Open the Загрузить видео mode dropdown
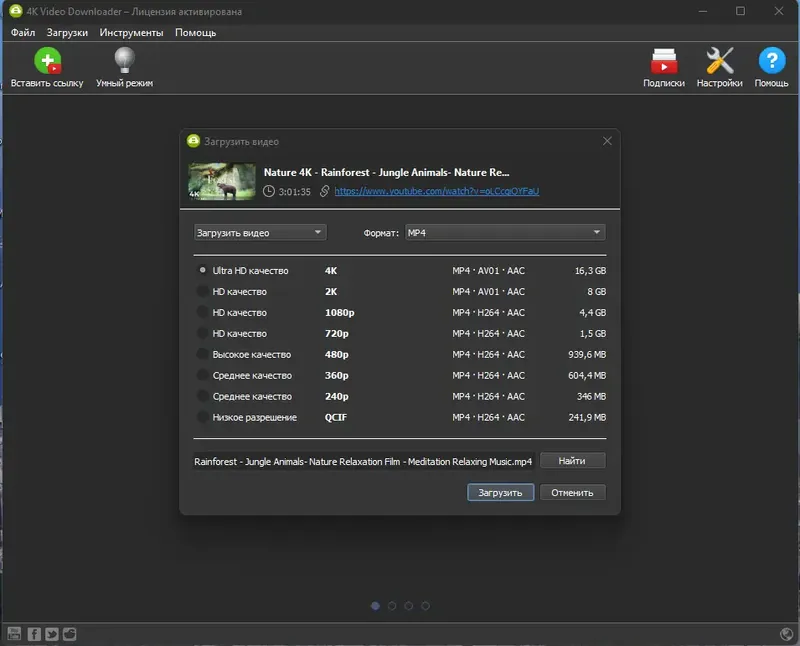Screen dimensions: 800x646 click(260, 233)
